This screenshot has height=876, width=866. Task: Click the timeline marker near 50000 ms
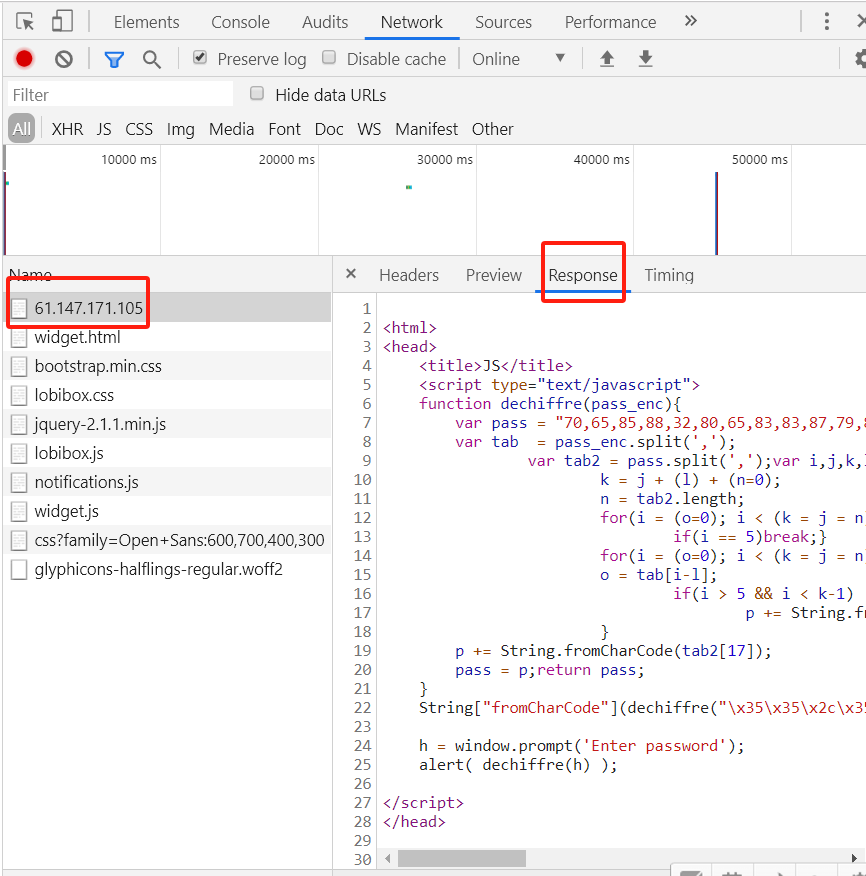[x=716, y=213]
